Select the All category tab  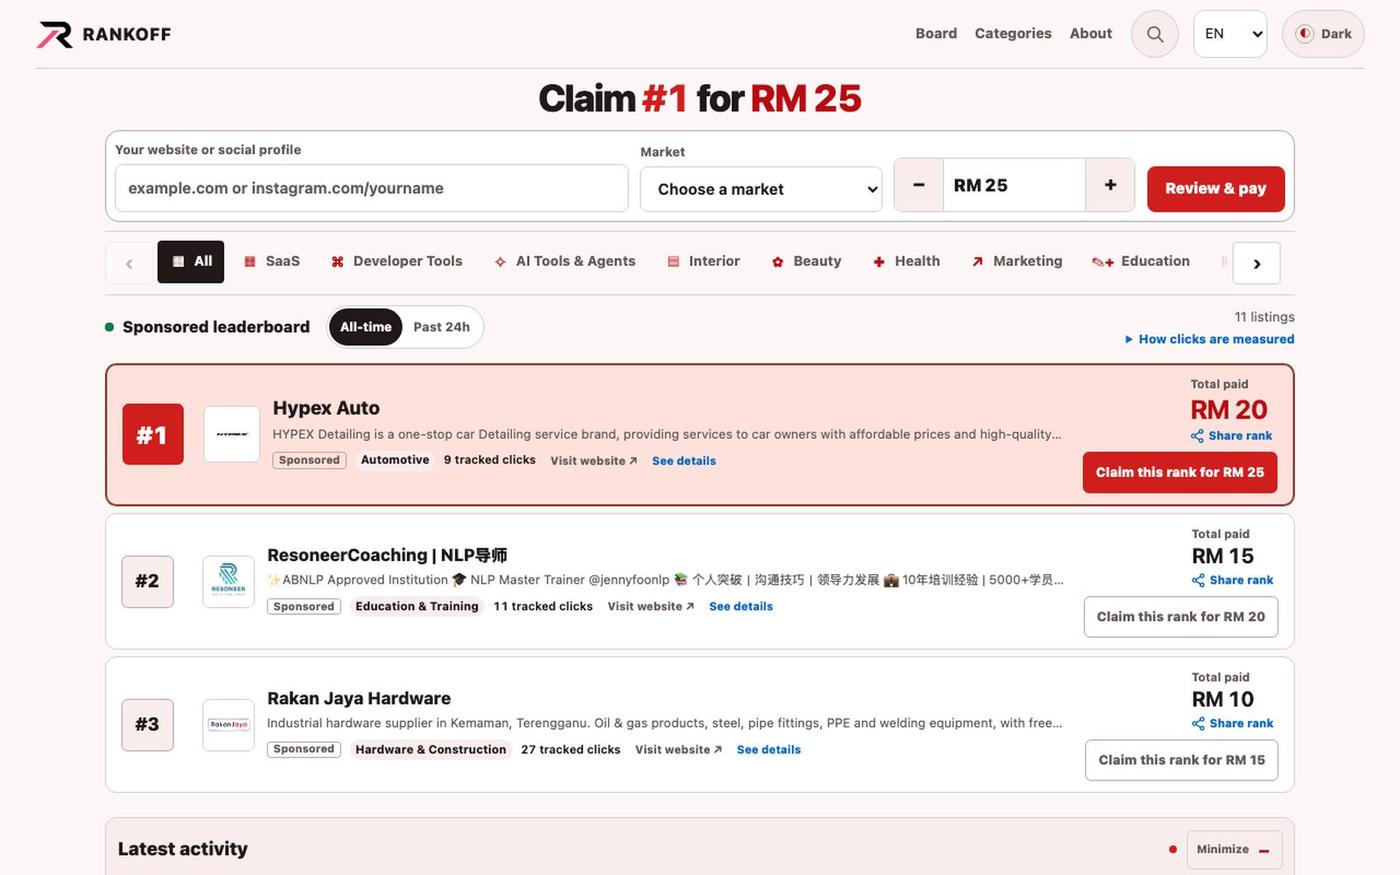[191, 262]
